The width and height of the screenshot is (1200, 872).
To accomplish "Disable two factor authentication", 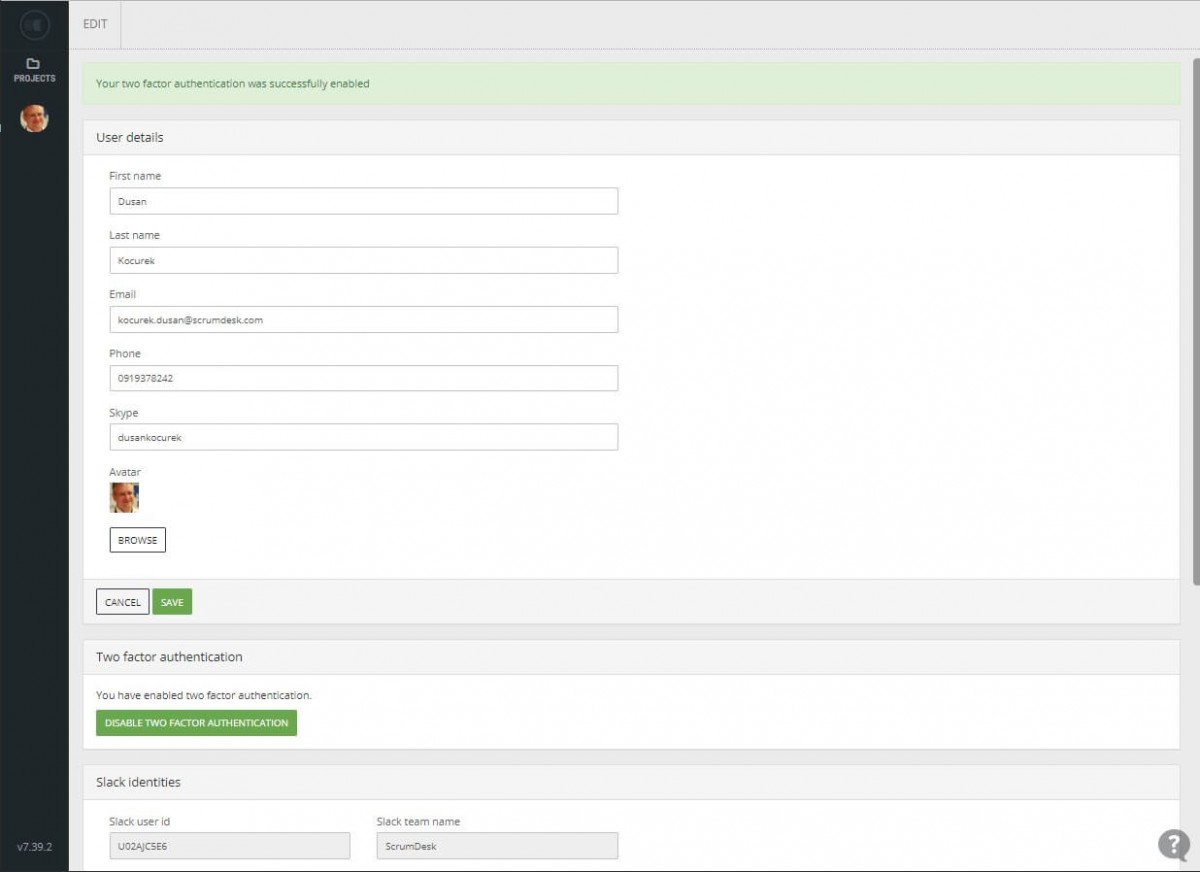I will pos(196,723).
